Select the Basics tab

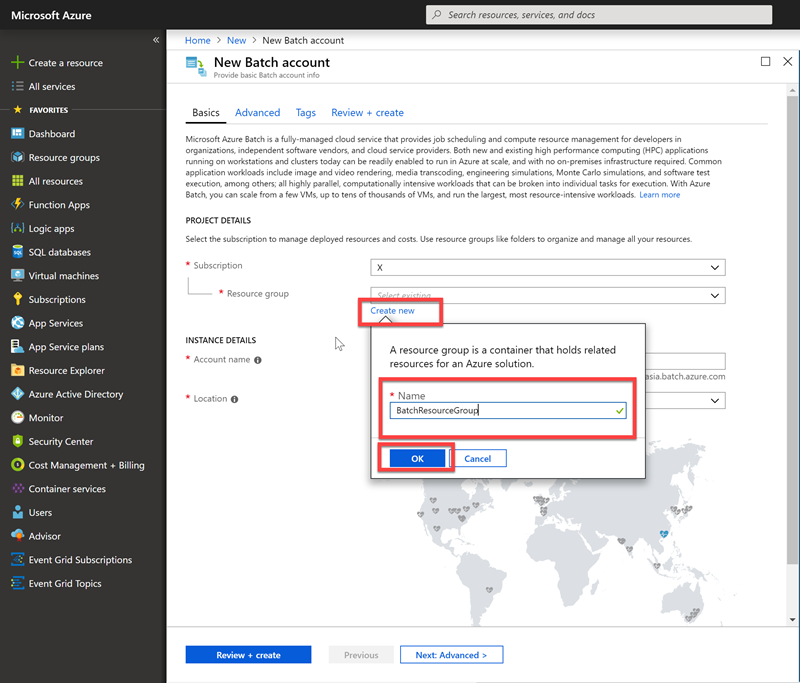tap(206, 113)
